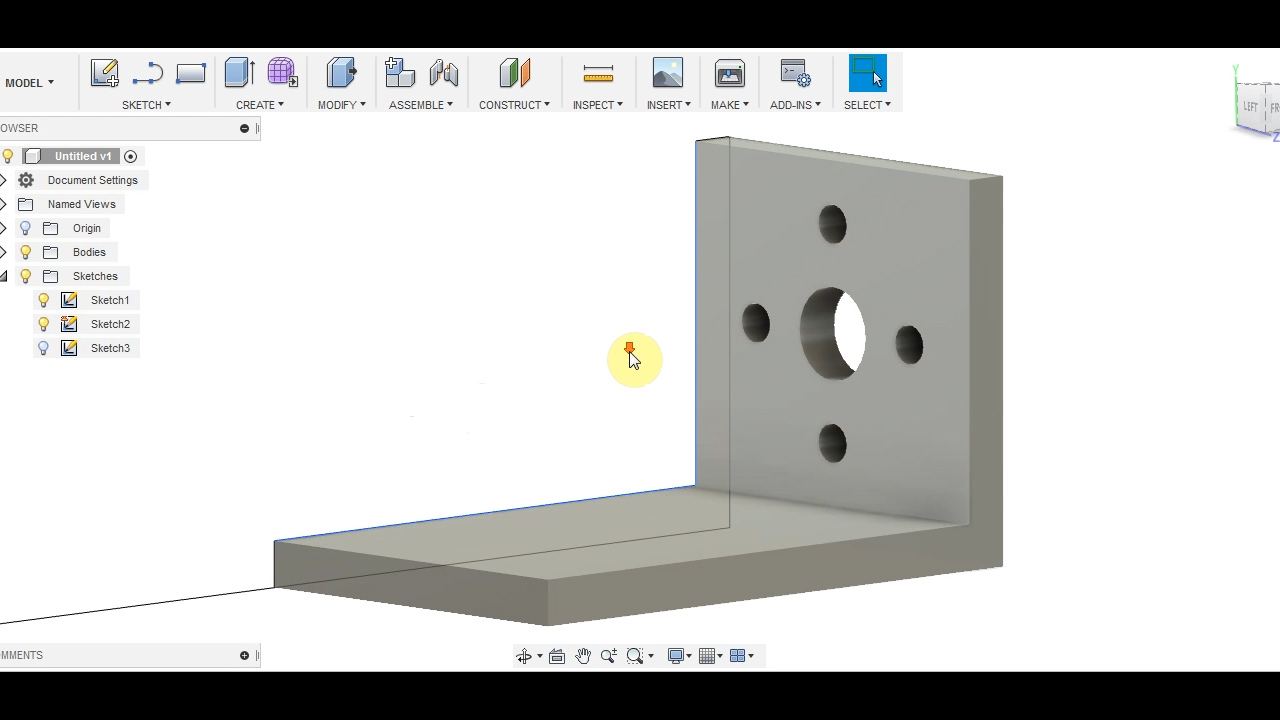Click the Insert image icon
The height and width of the screenshot is (720, 1280).
668,73
